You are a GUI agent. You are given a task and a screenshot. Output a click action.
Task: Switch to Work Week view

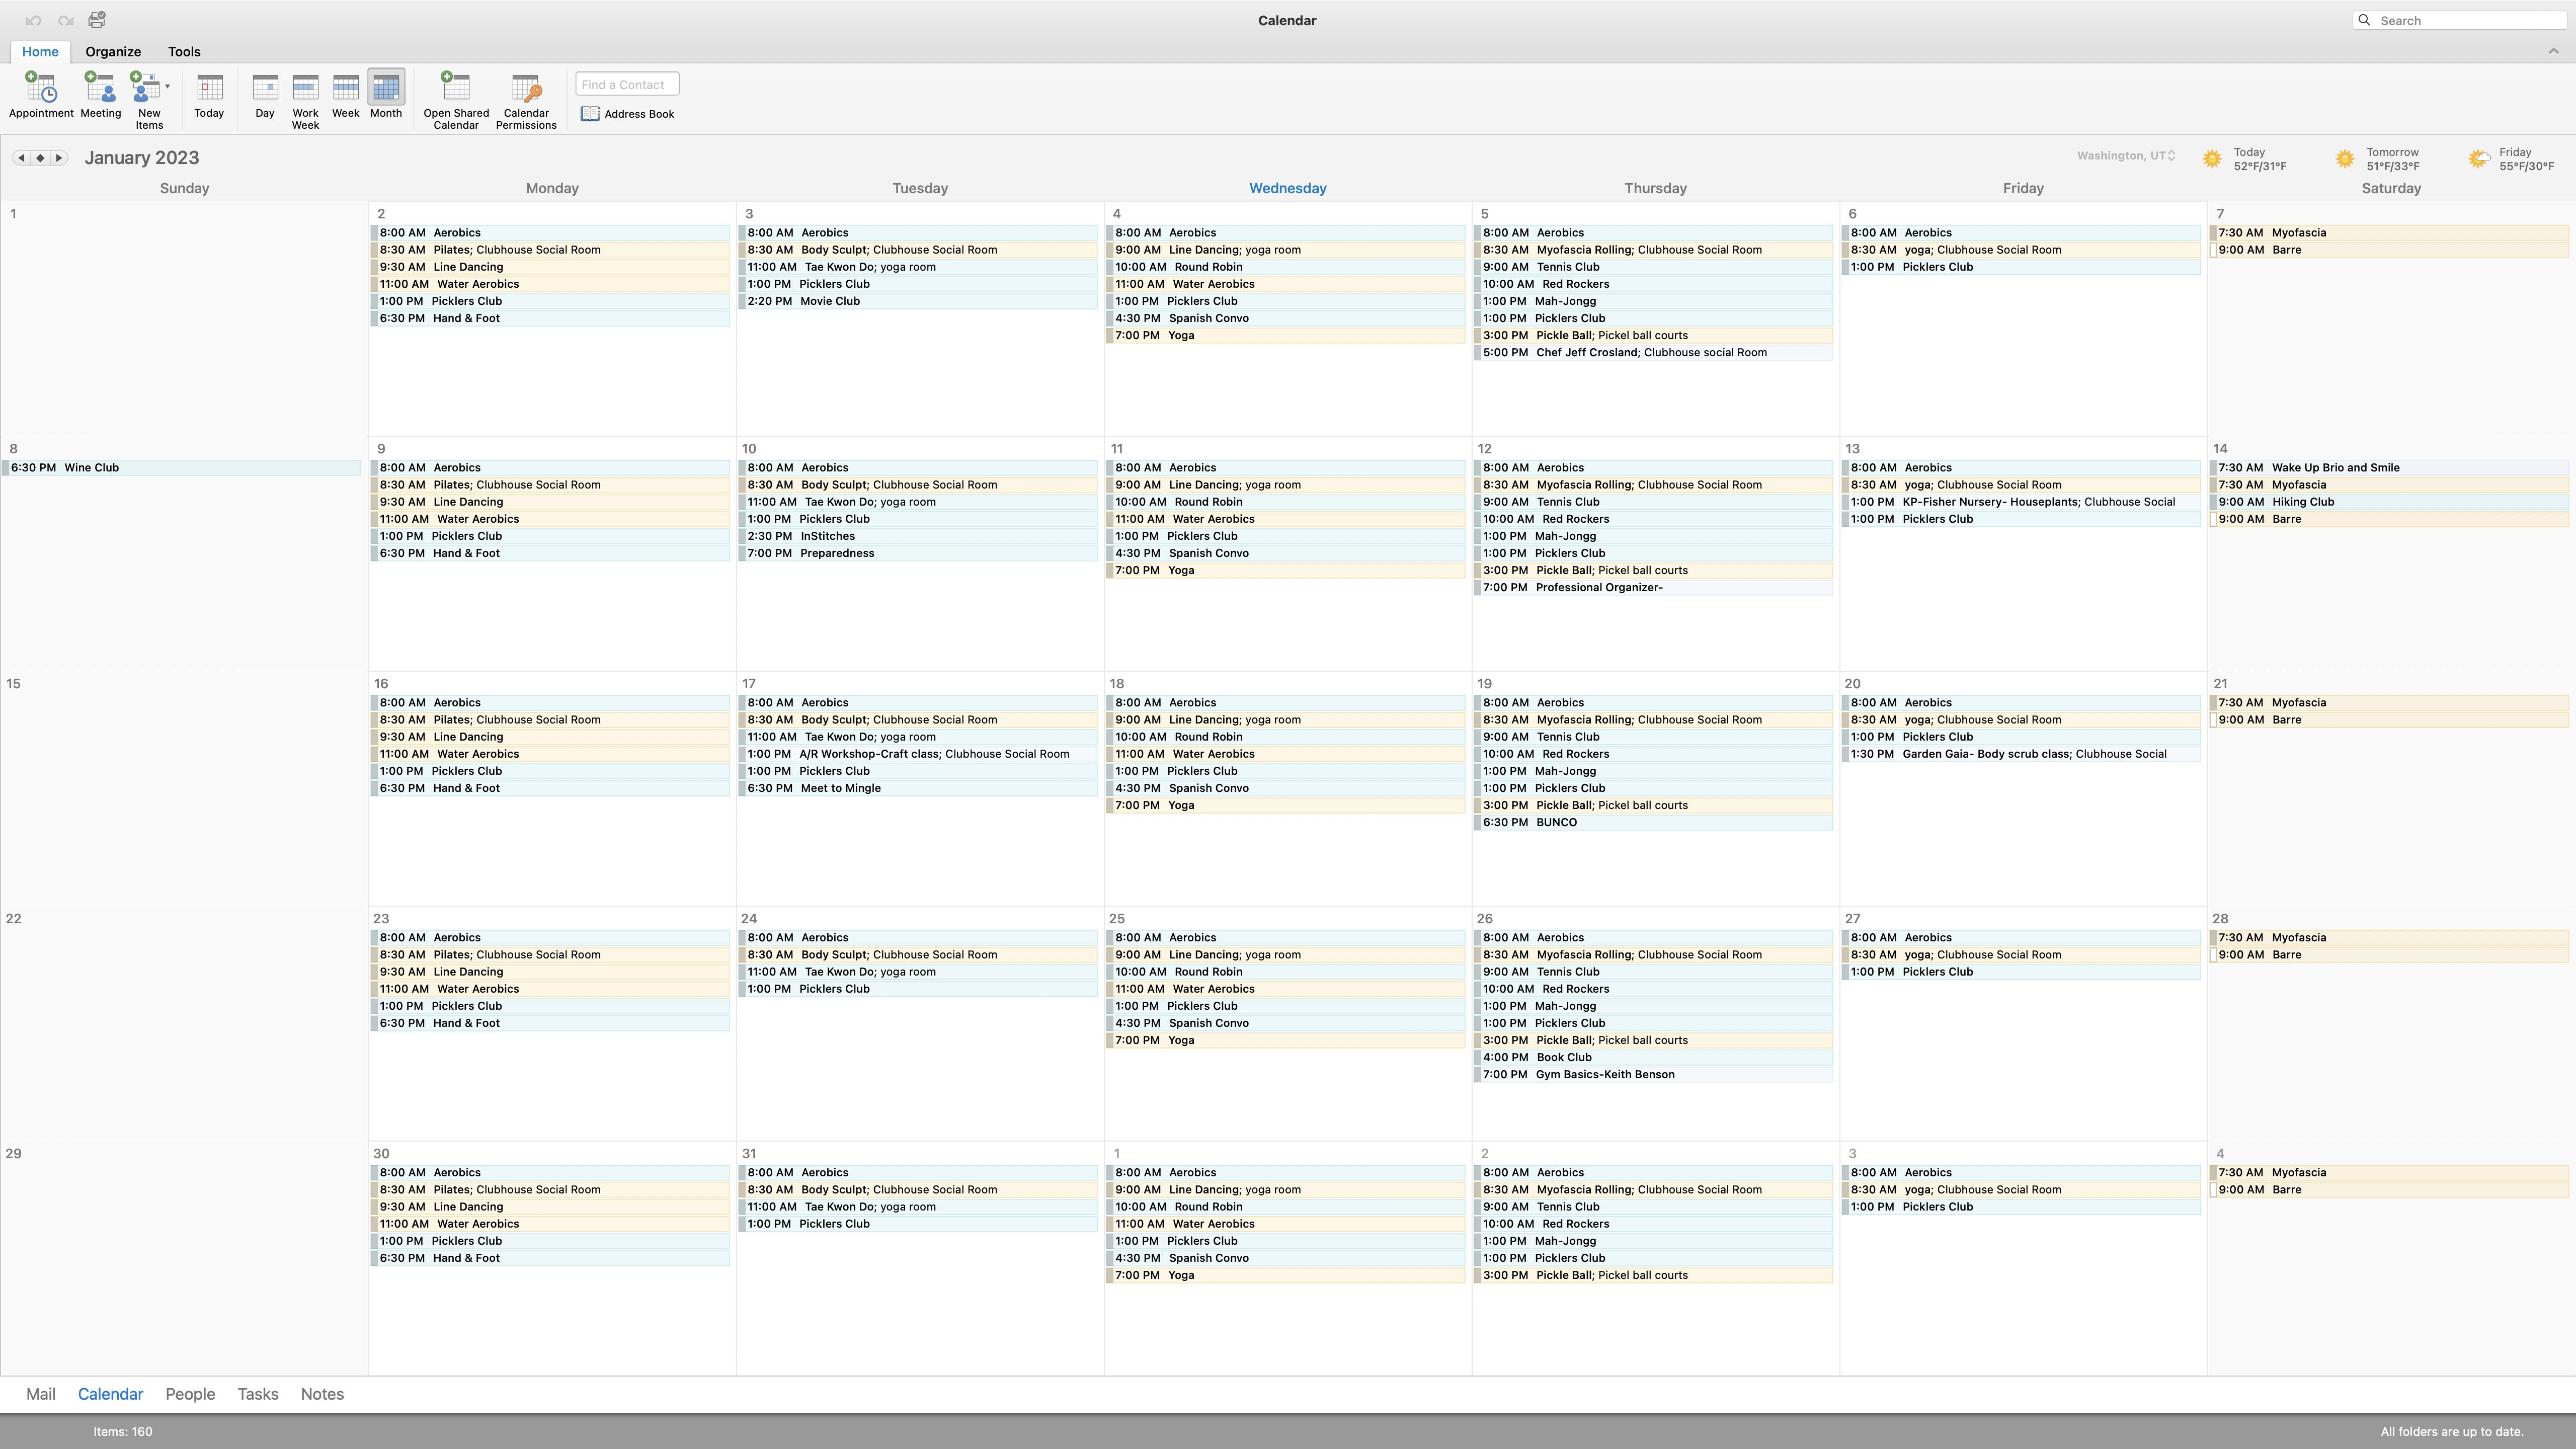(305, 100)
